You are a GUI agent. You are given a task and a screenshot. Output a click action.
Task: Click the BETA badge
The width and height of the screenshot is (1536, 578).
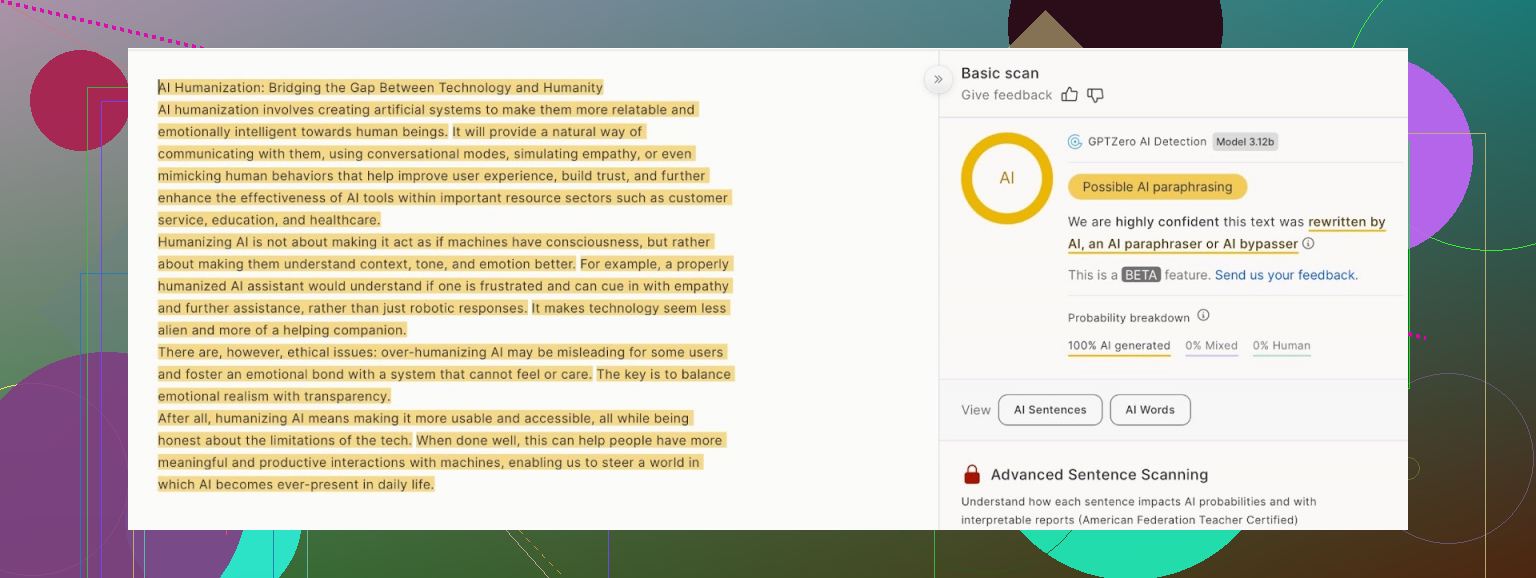pyautogui.click(x=1141, y=275)
